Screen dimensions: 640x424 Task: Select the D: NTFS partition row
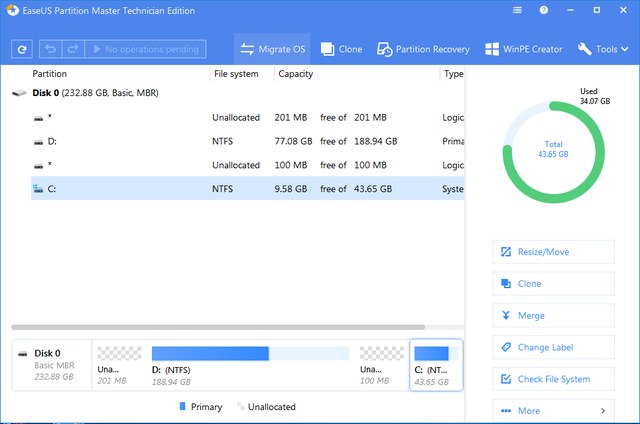pyautogui.click(x=240, y=141)
